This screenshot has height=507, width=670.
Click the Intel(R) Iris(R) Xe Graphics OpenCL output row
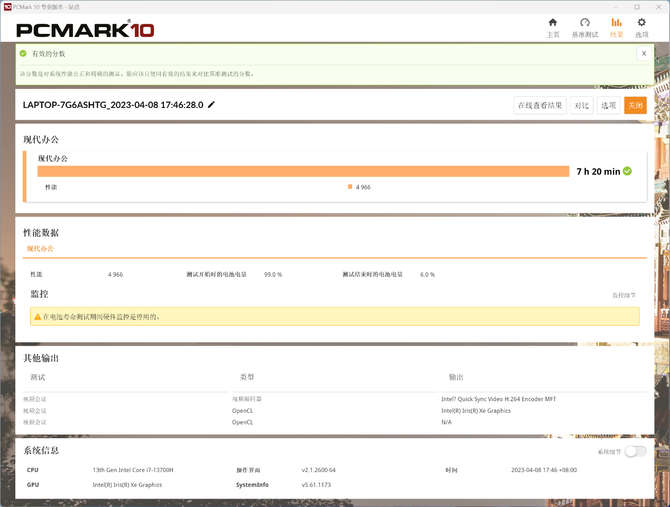[x=476, y=410]
